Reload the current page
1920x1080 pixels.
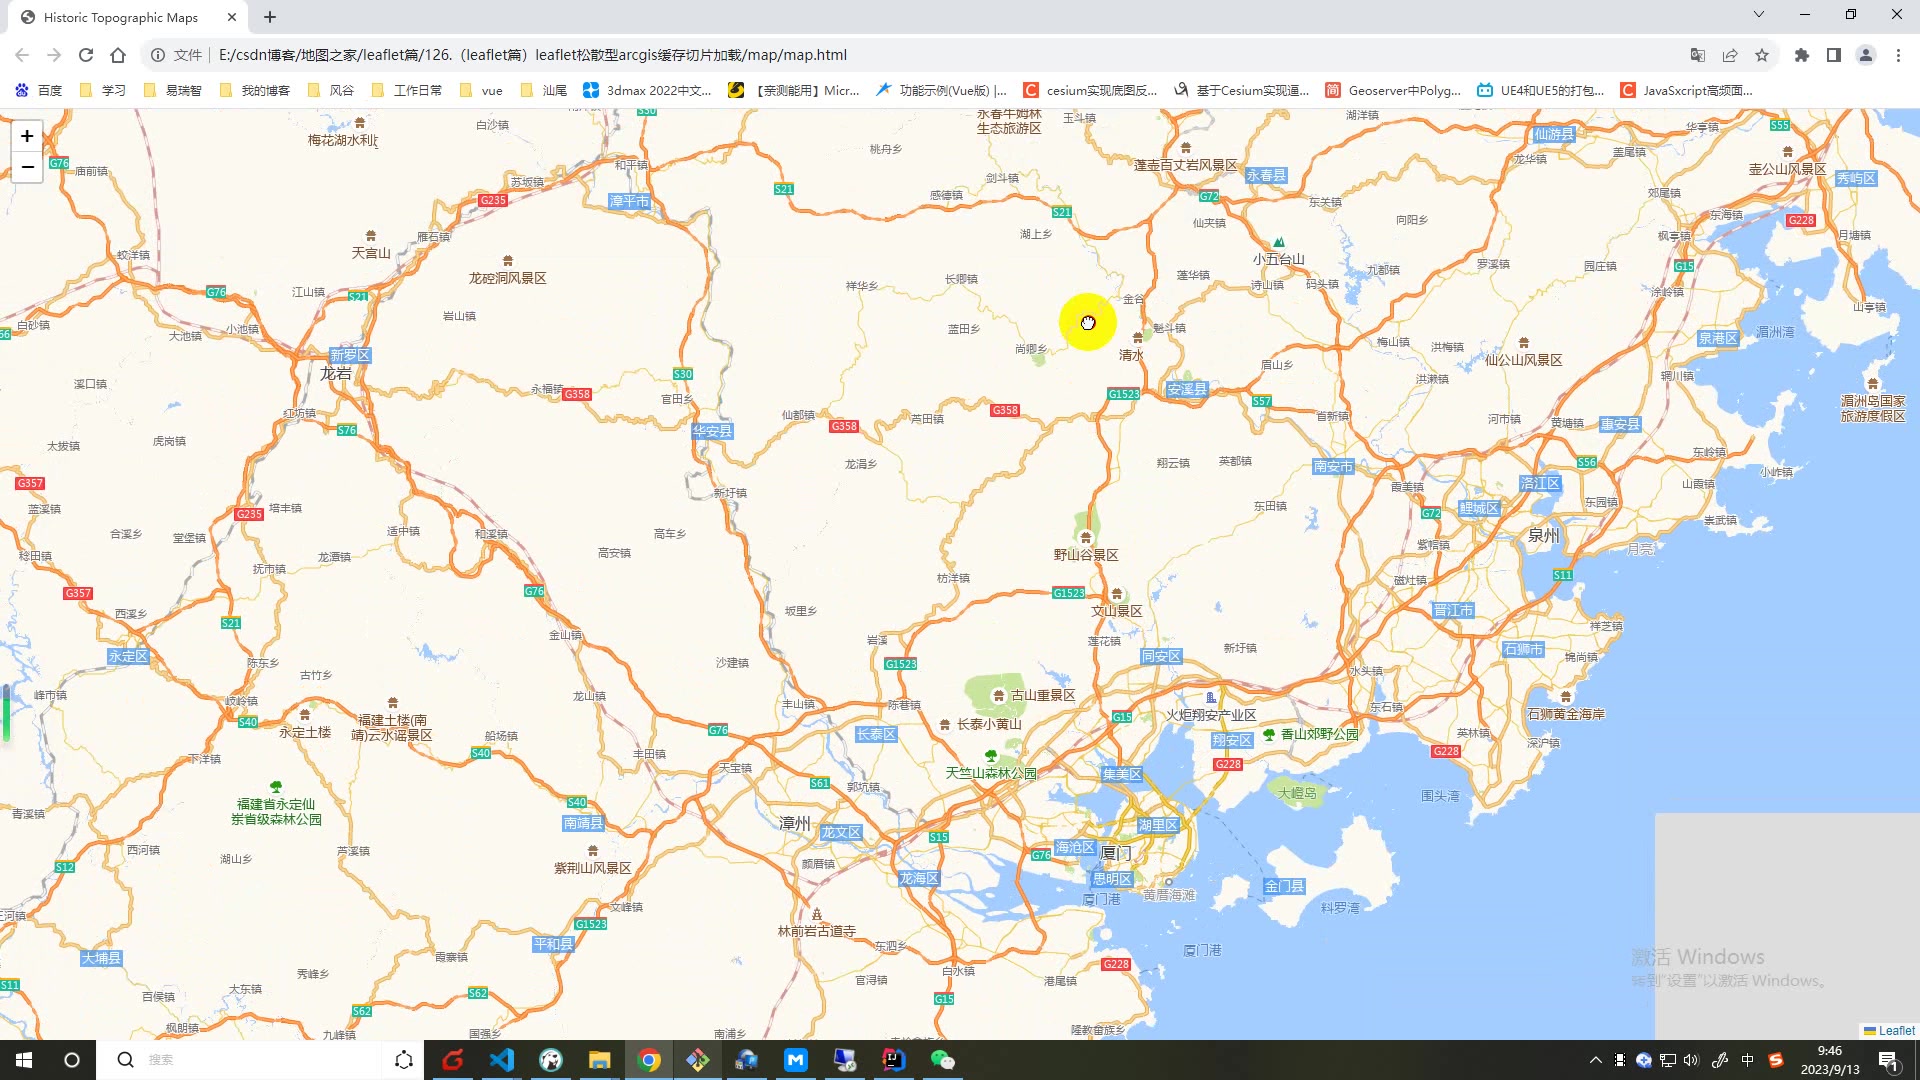point(86,55)
